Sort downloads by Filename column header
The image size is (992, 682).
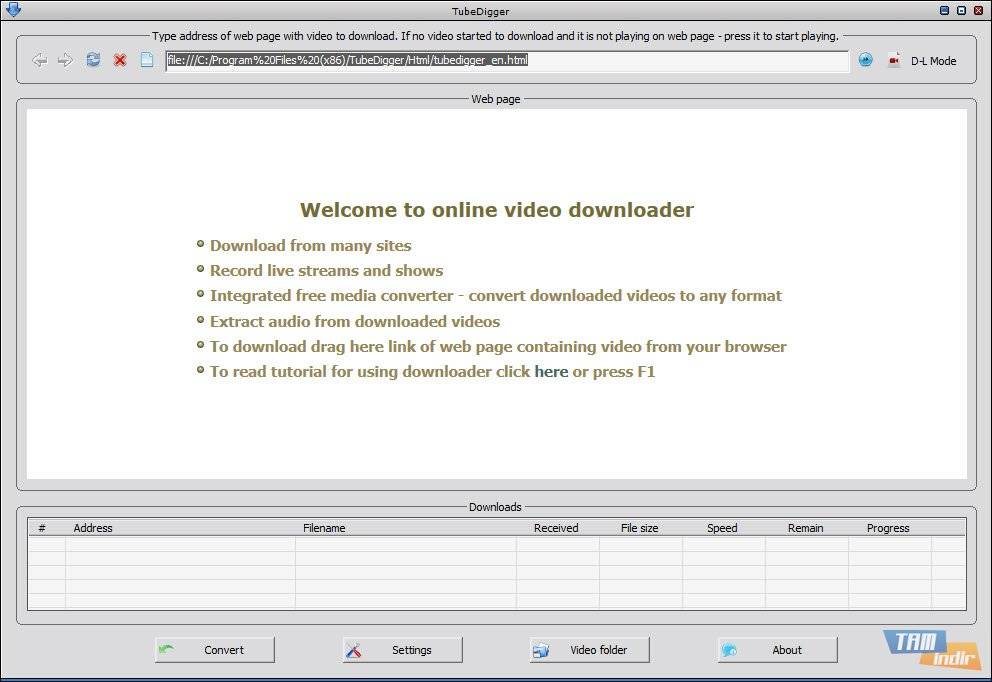coord(324,528)
